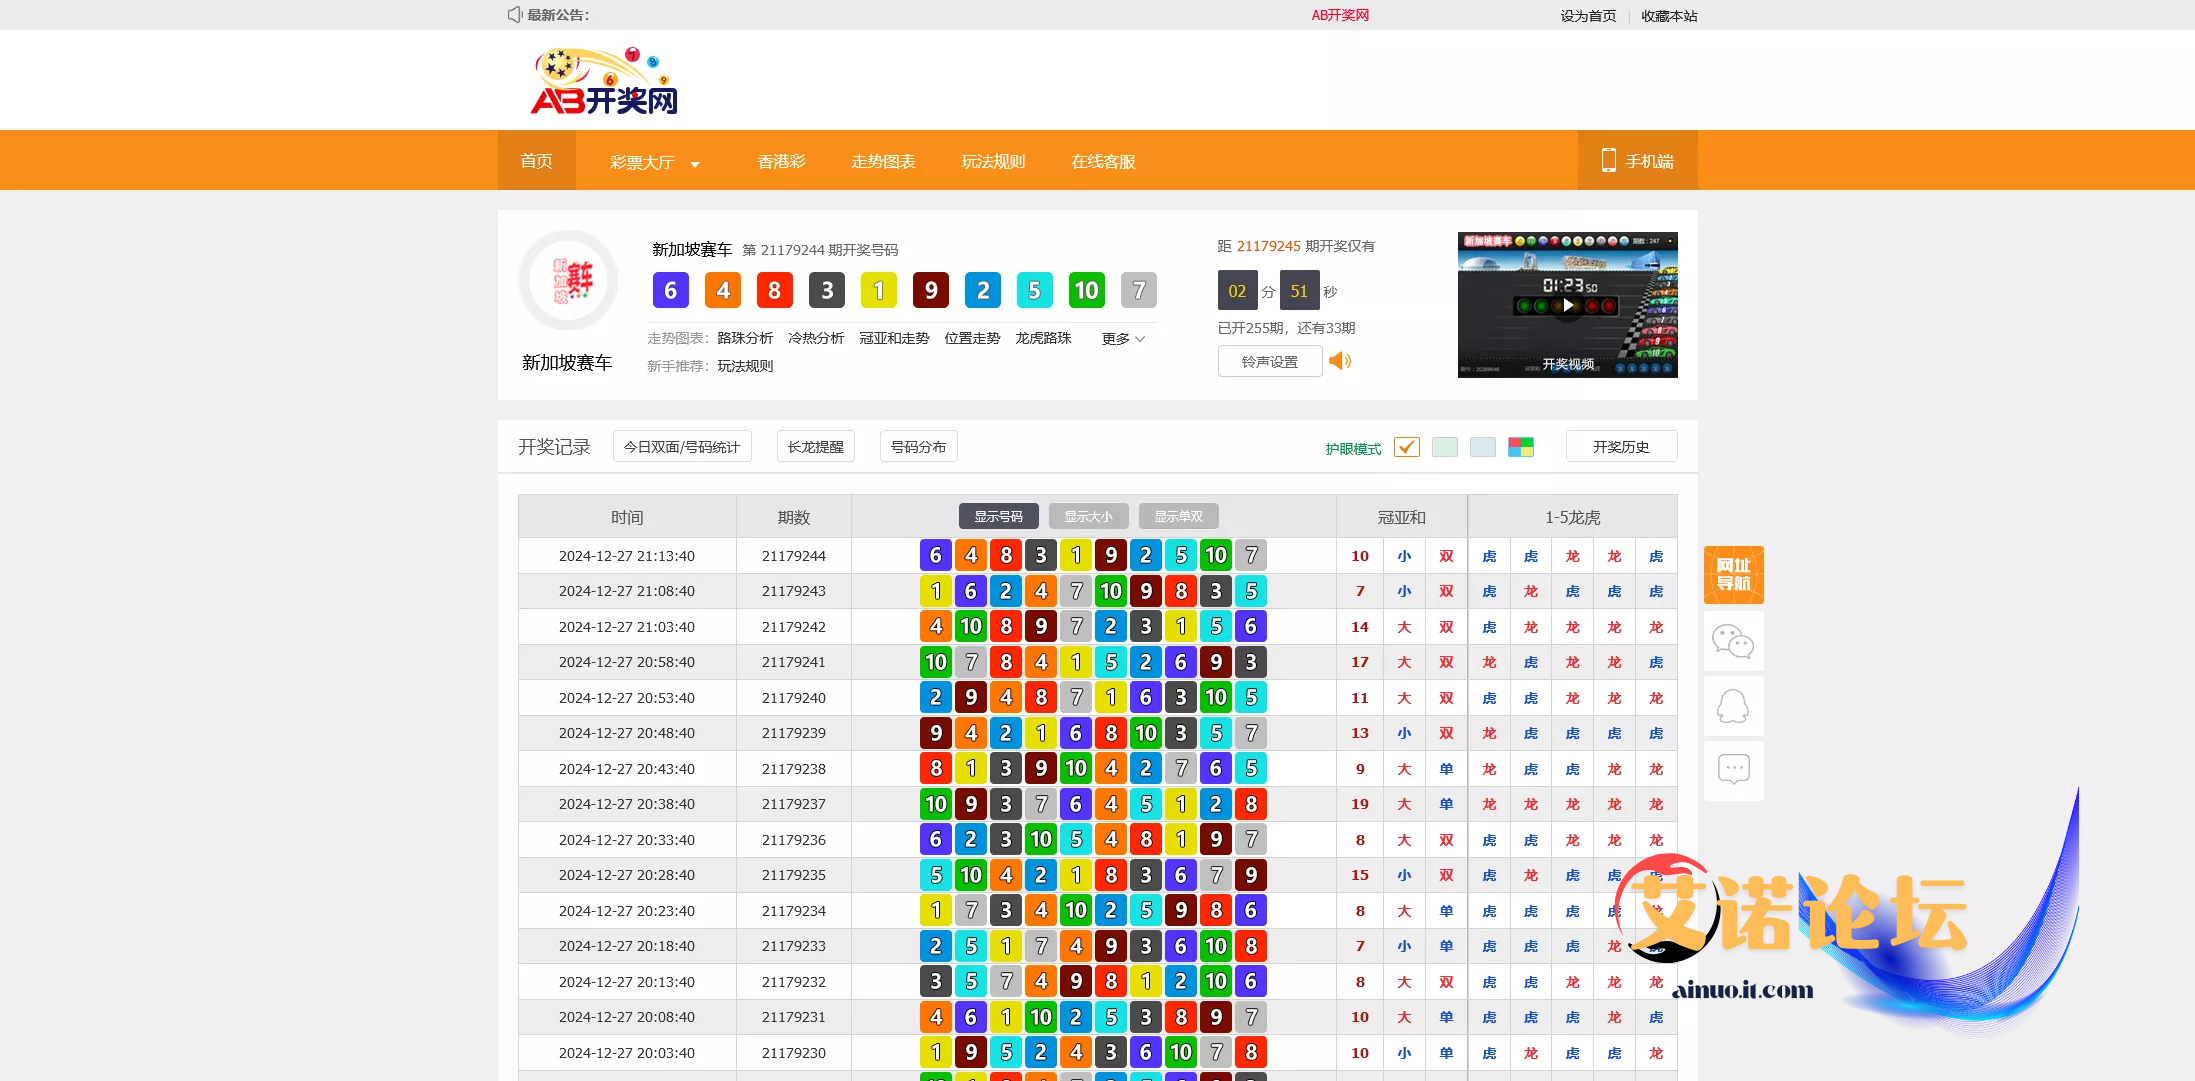Click the AB开奖网 logo
Image resolution: width=2195 pixels, height=1081 pixels.
click(604, 81)
